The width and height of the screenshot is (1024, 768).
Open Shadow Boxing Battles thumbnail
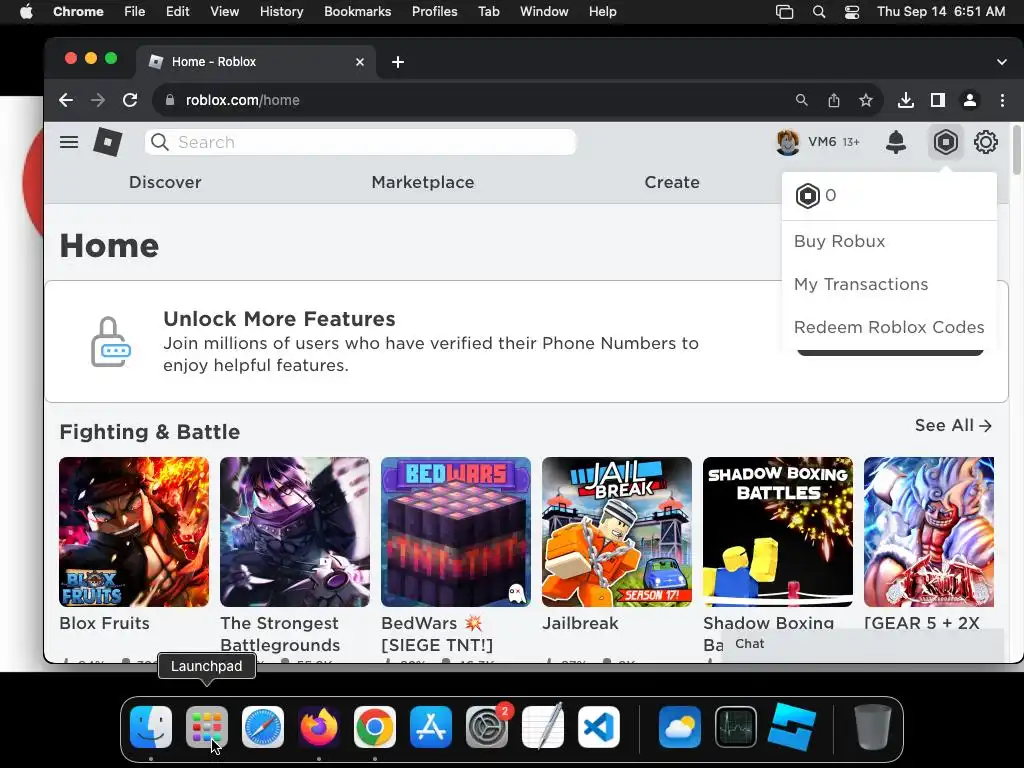(778, 532)
